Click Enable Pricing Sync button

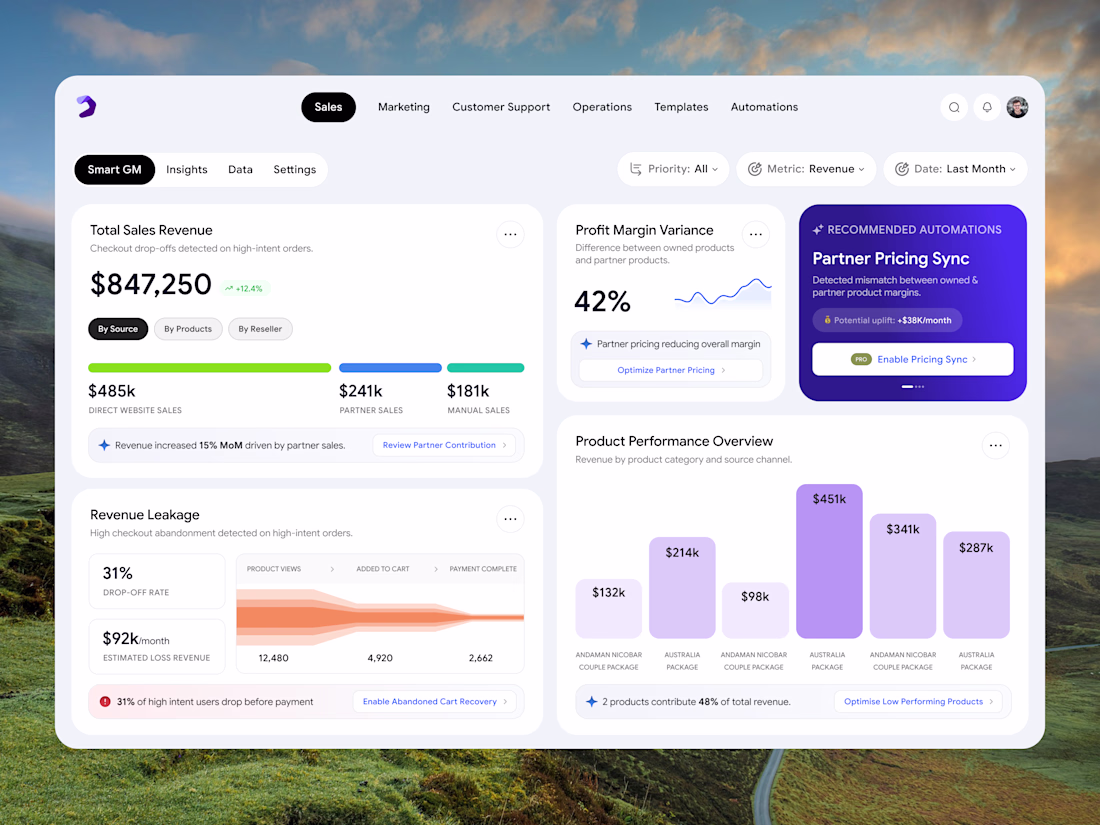coord(913,359)
